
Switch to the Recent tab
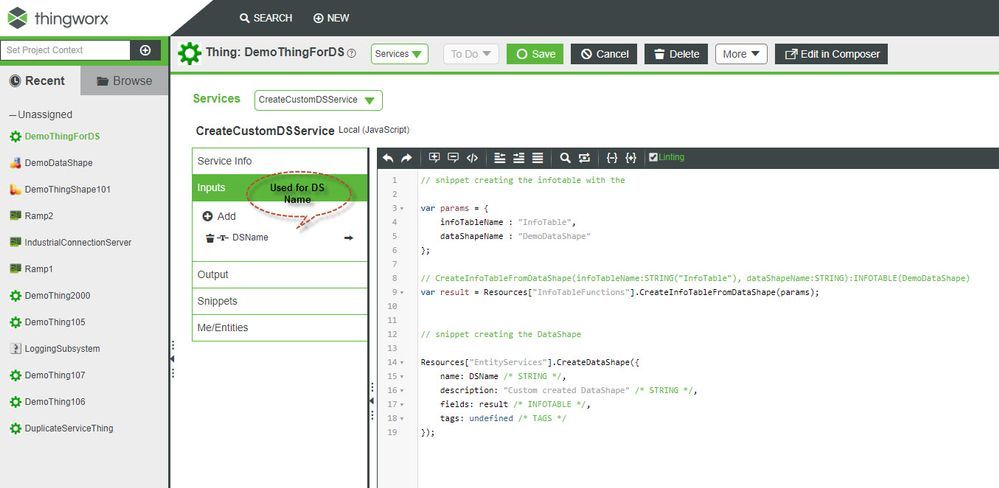[40, 81]
